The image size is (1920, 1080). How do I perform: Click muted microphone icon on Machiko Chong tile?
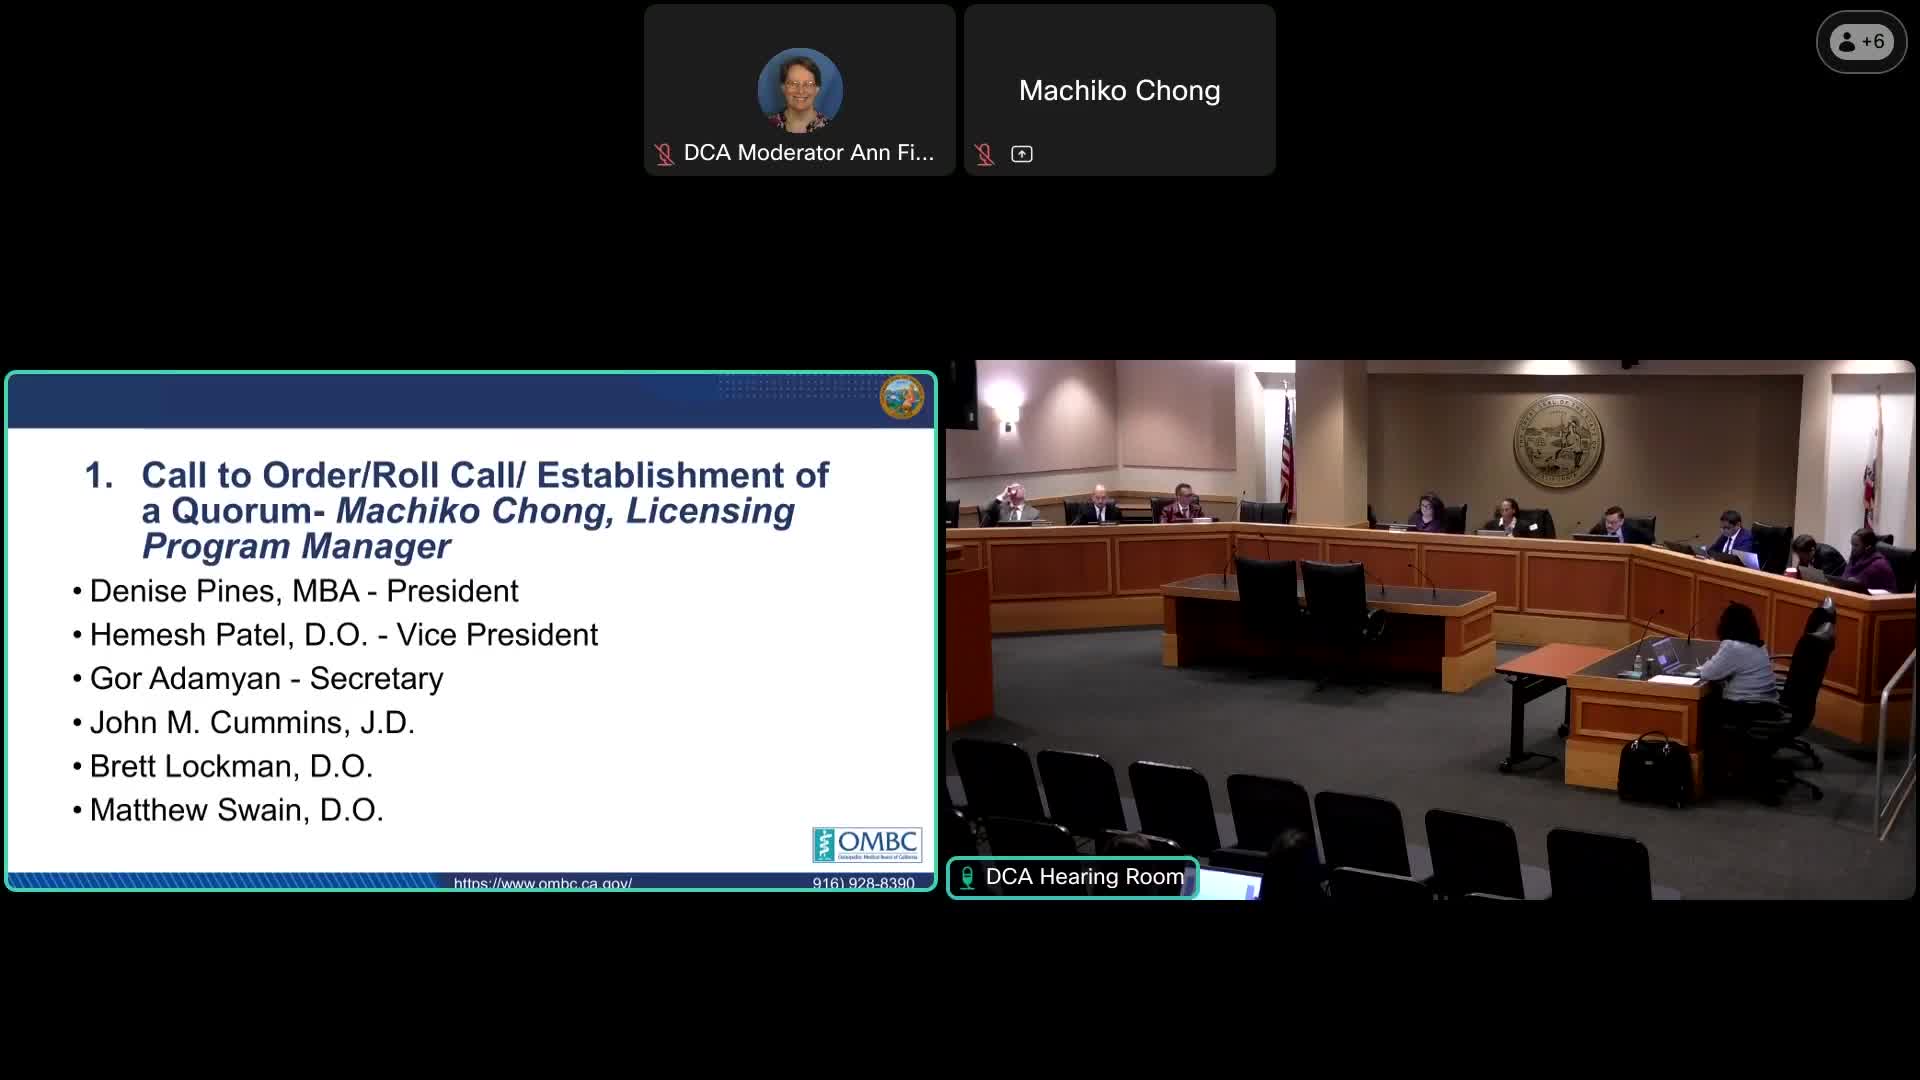(985, 154)
